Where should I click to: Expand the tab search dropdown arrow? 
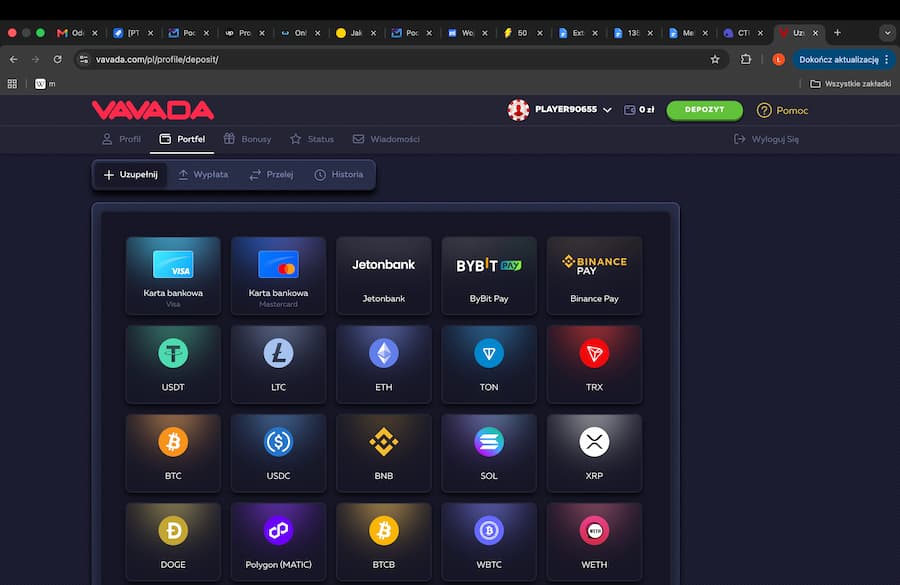(x=887, y=33)
